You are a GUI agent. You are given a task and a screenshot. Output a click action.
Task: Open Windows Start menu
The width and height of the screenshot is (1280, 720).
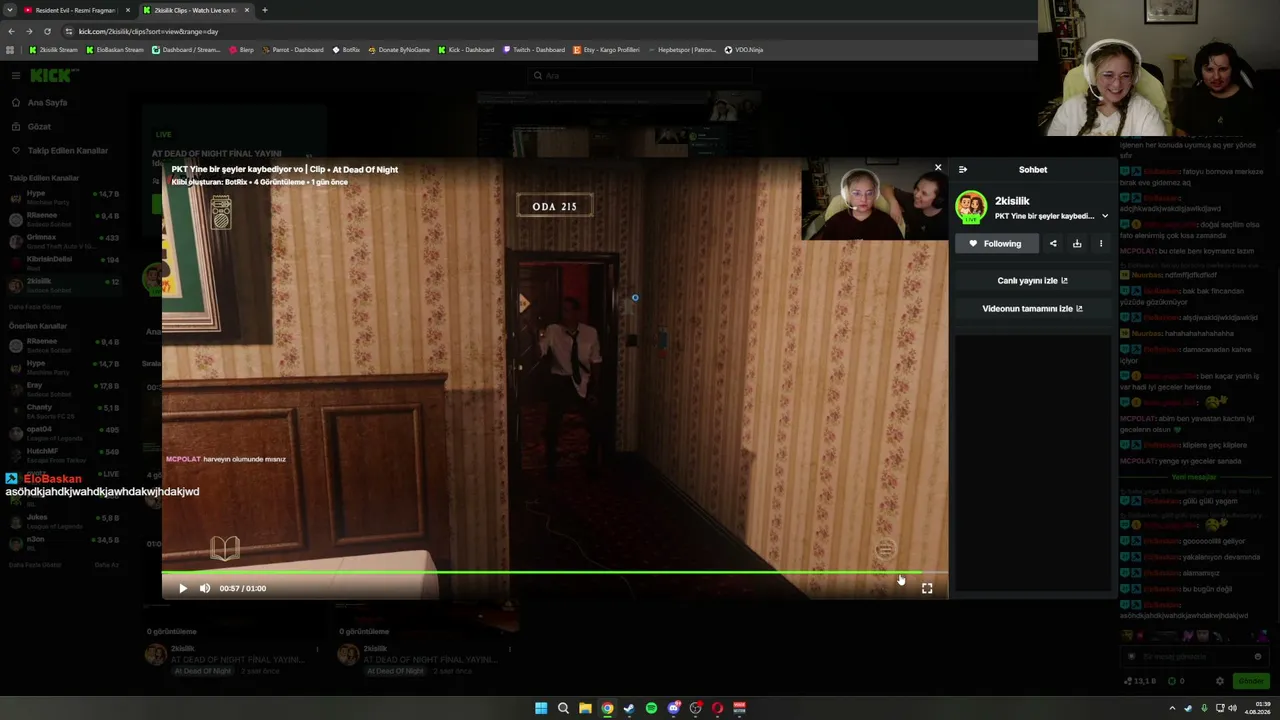[541, 708]
